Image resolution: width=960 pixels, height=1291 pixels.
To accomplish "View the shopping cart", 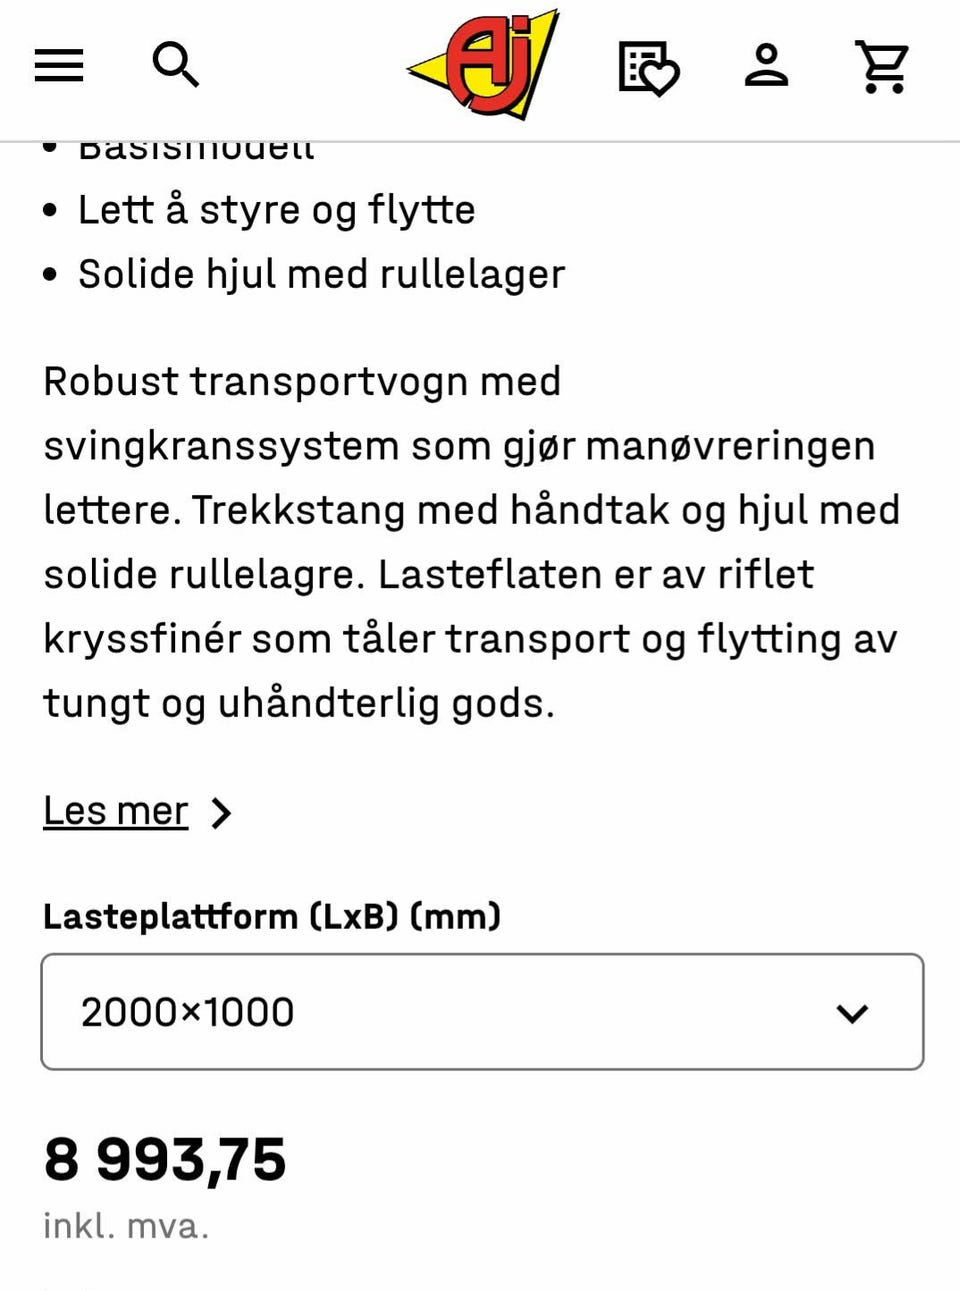I will pos(883,67).
